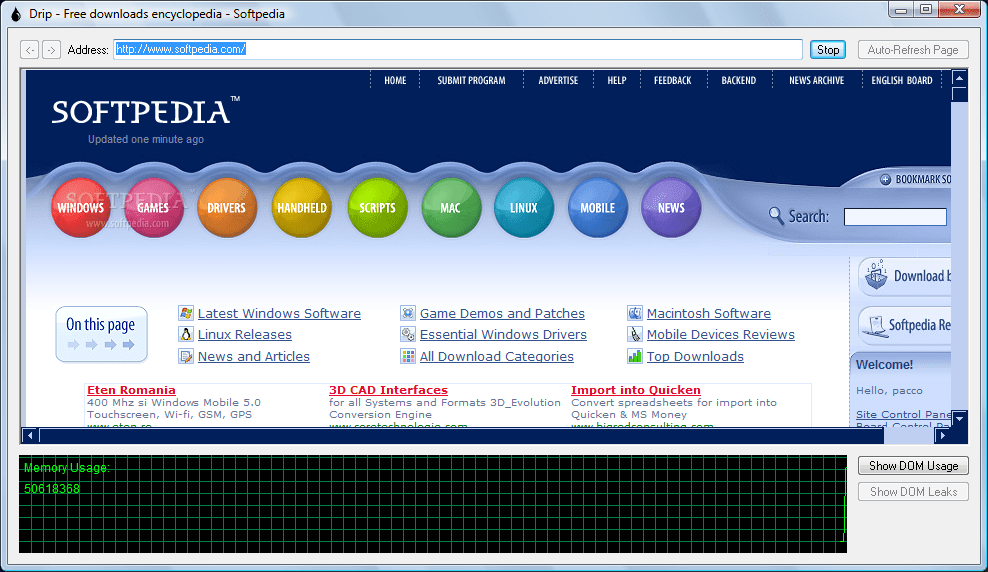This screenshot has height=572, width=988.
Task: Click the vertical scrollbar up arrow
Action: coord(959,79)
